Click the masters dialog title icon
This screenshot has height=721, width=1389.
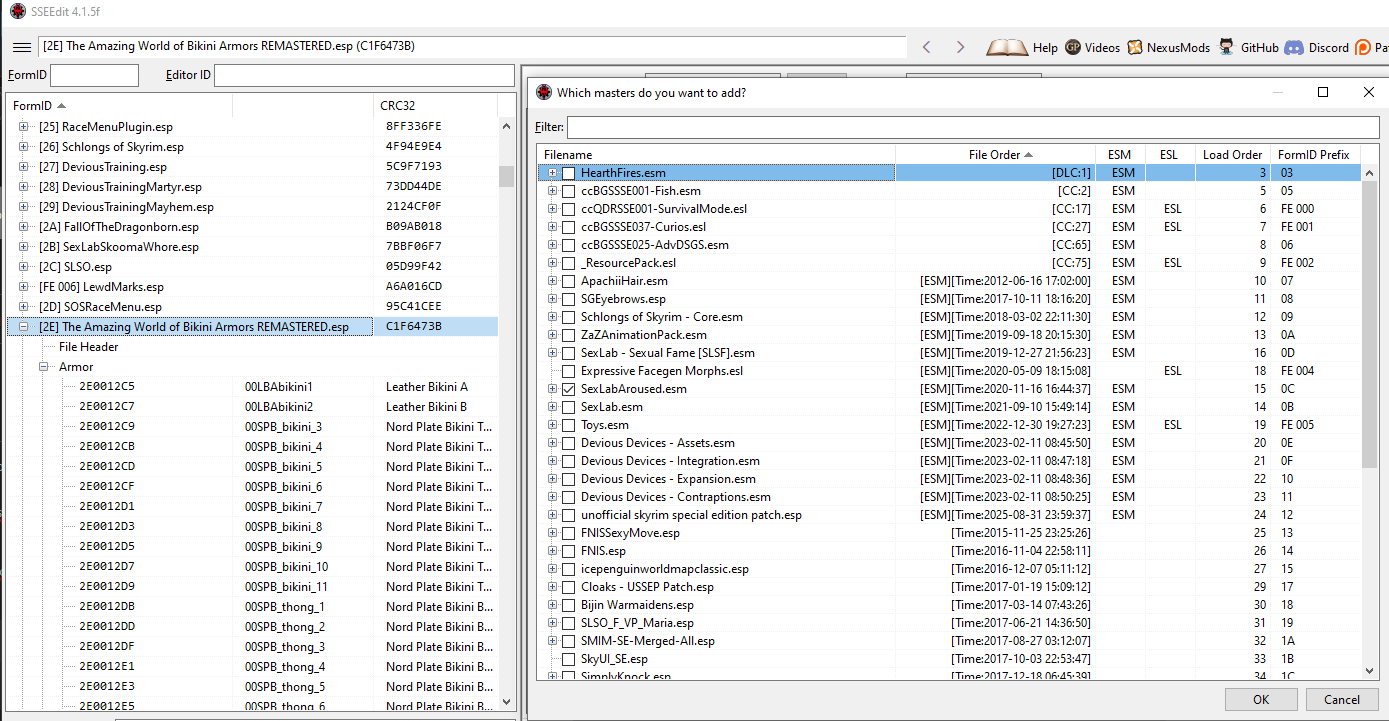pyautogui.click(x=543, y=92)
